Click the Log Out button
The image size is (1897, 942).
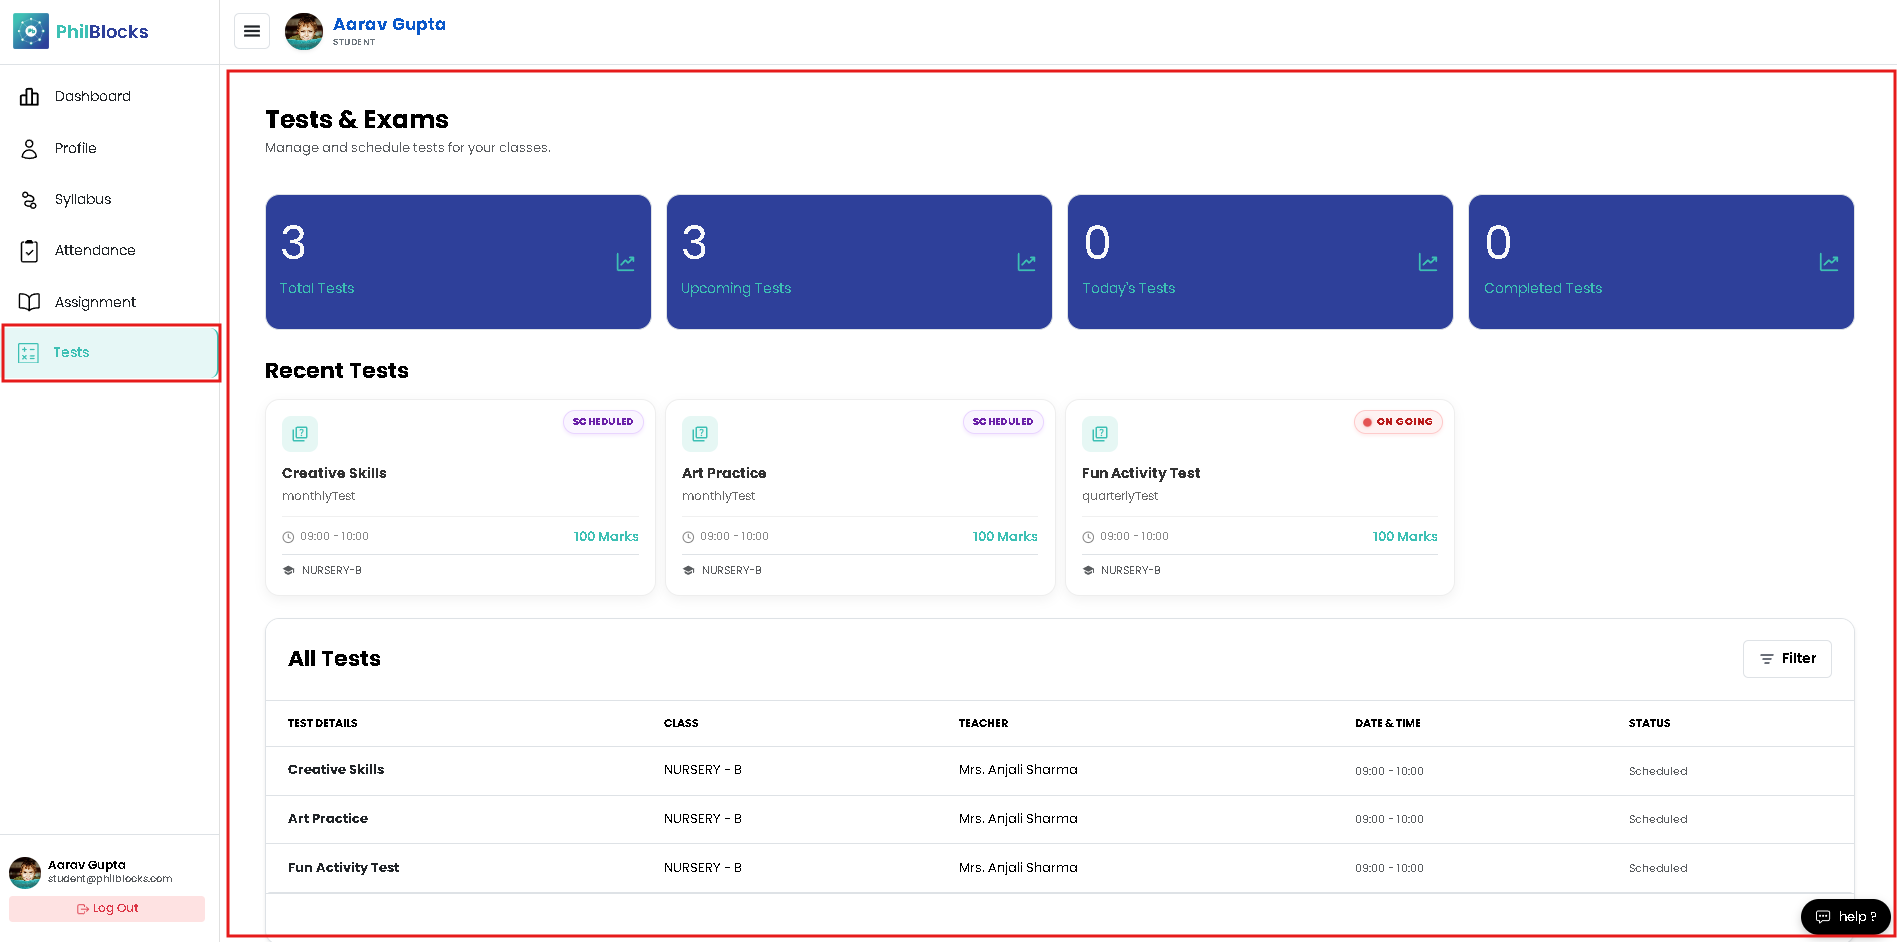pyautogui.click(x=107, y=909)
